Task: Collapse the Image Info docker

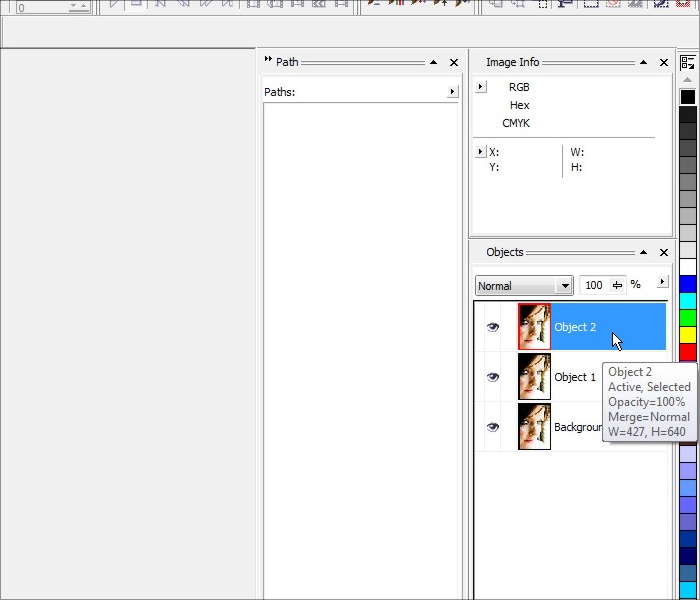Action: click(x=643, y=62)
